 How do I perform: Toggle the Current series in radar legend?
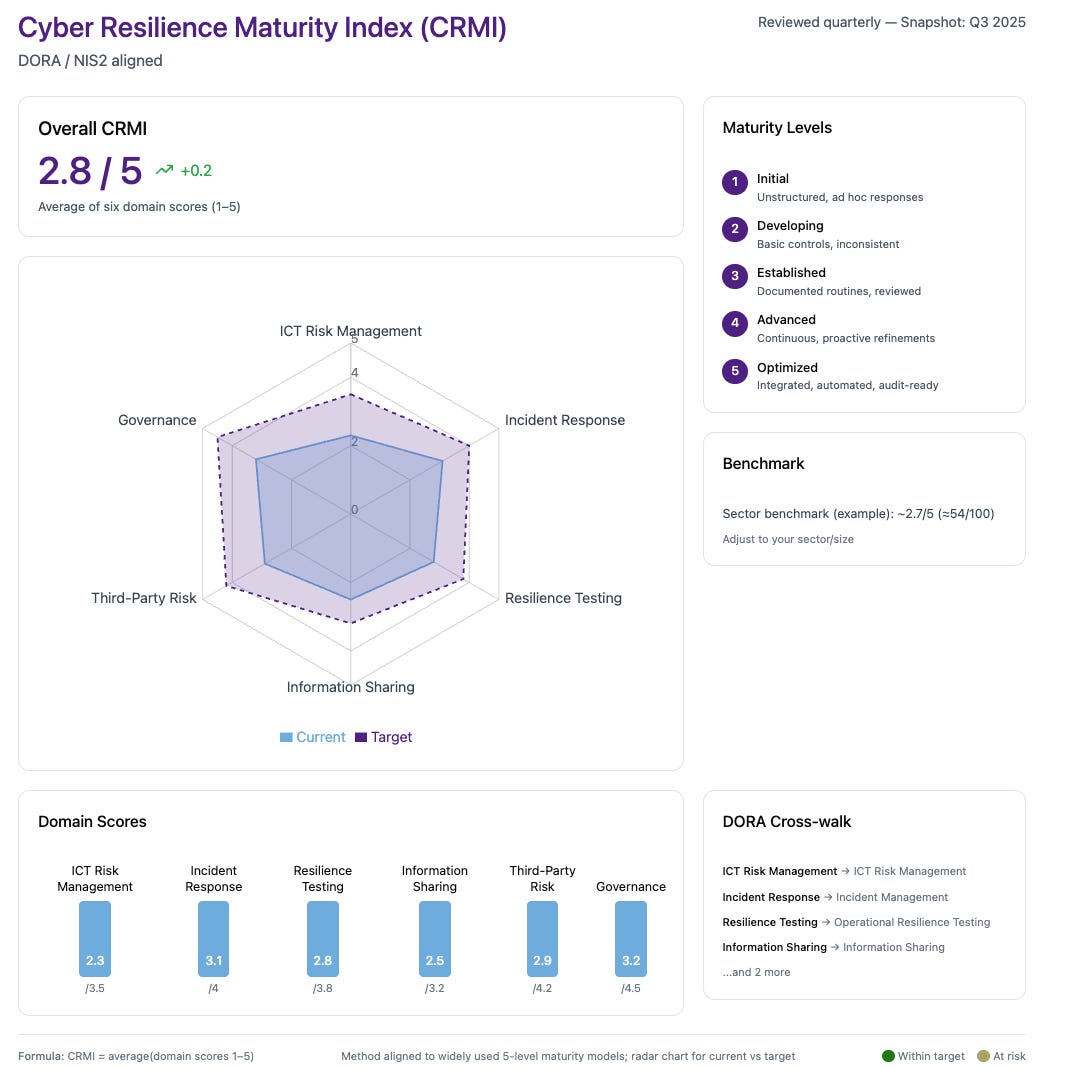coord(313,737)
